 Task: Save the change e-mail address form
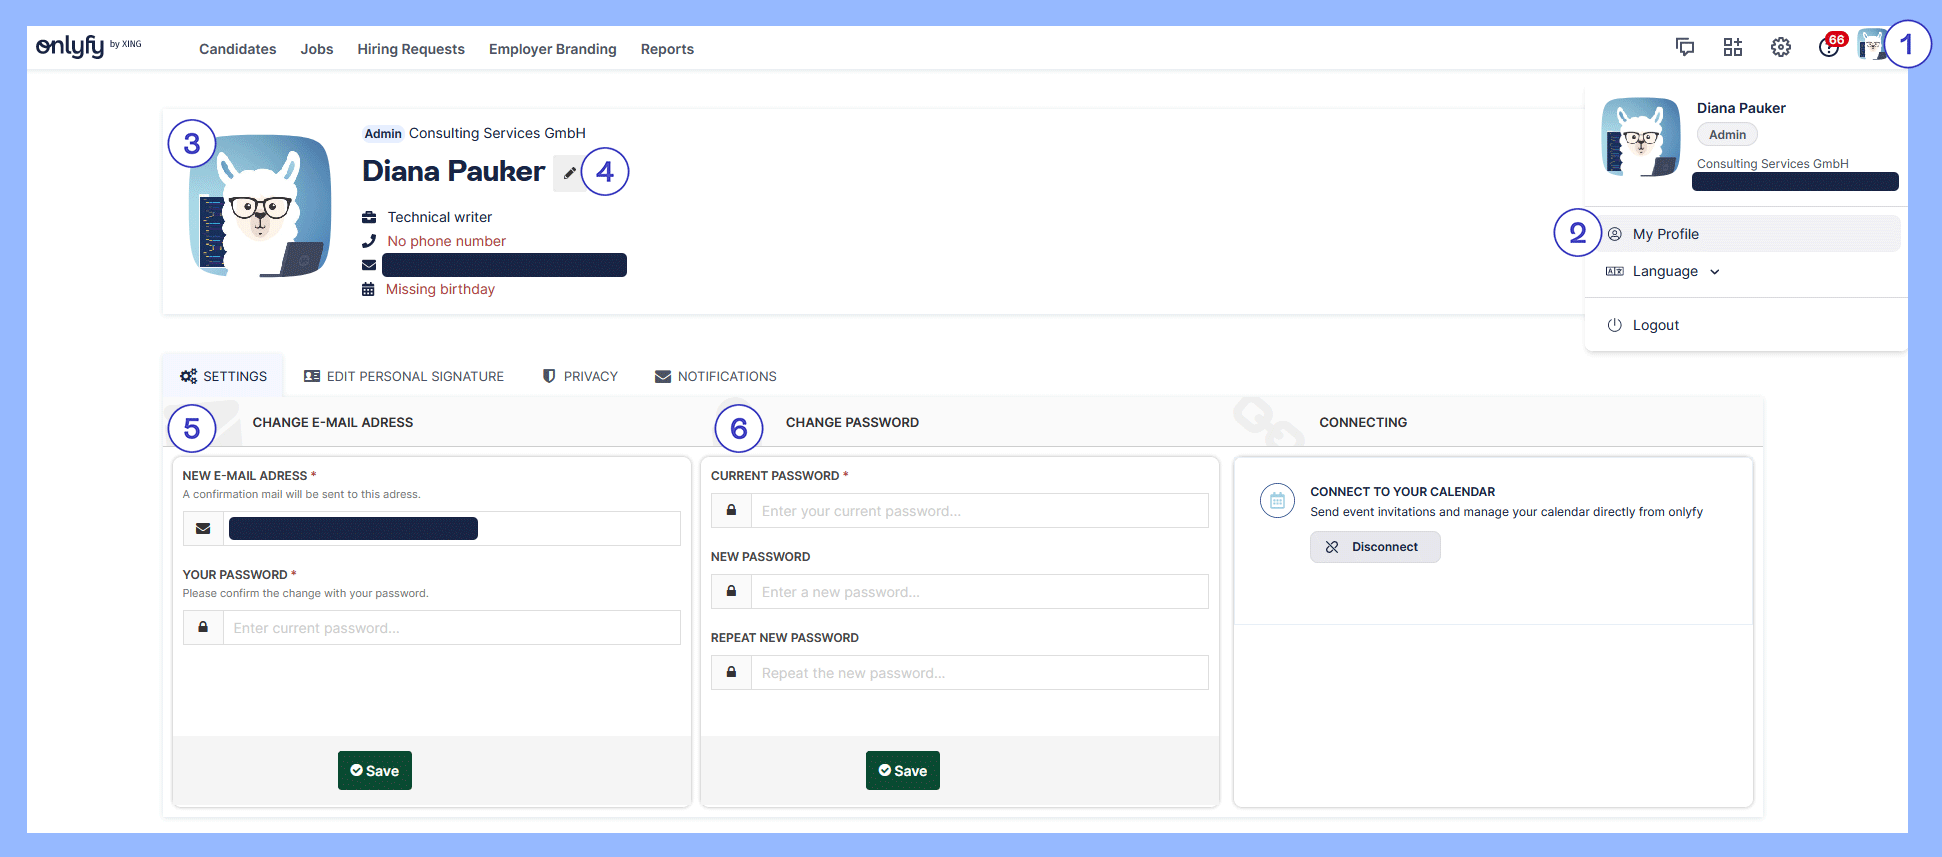coord(375,770)
